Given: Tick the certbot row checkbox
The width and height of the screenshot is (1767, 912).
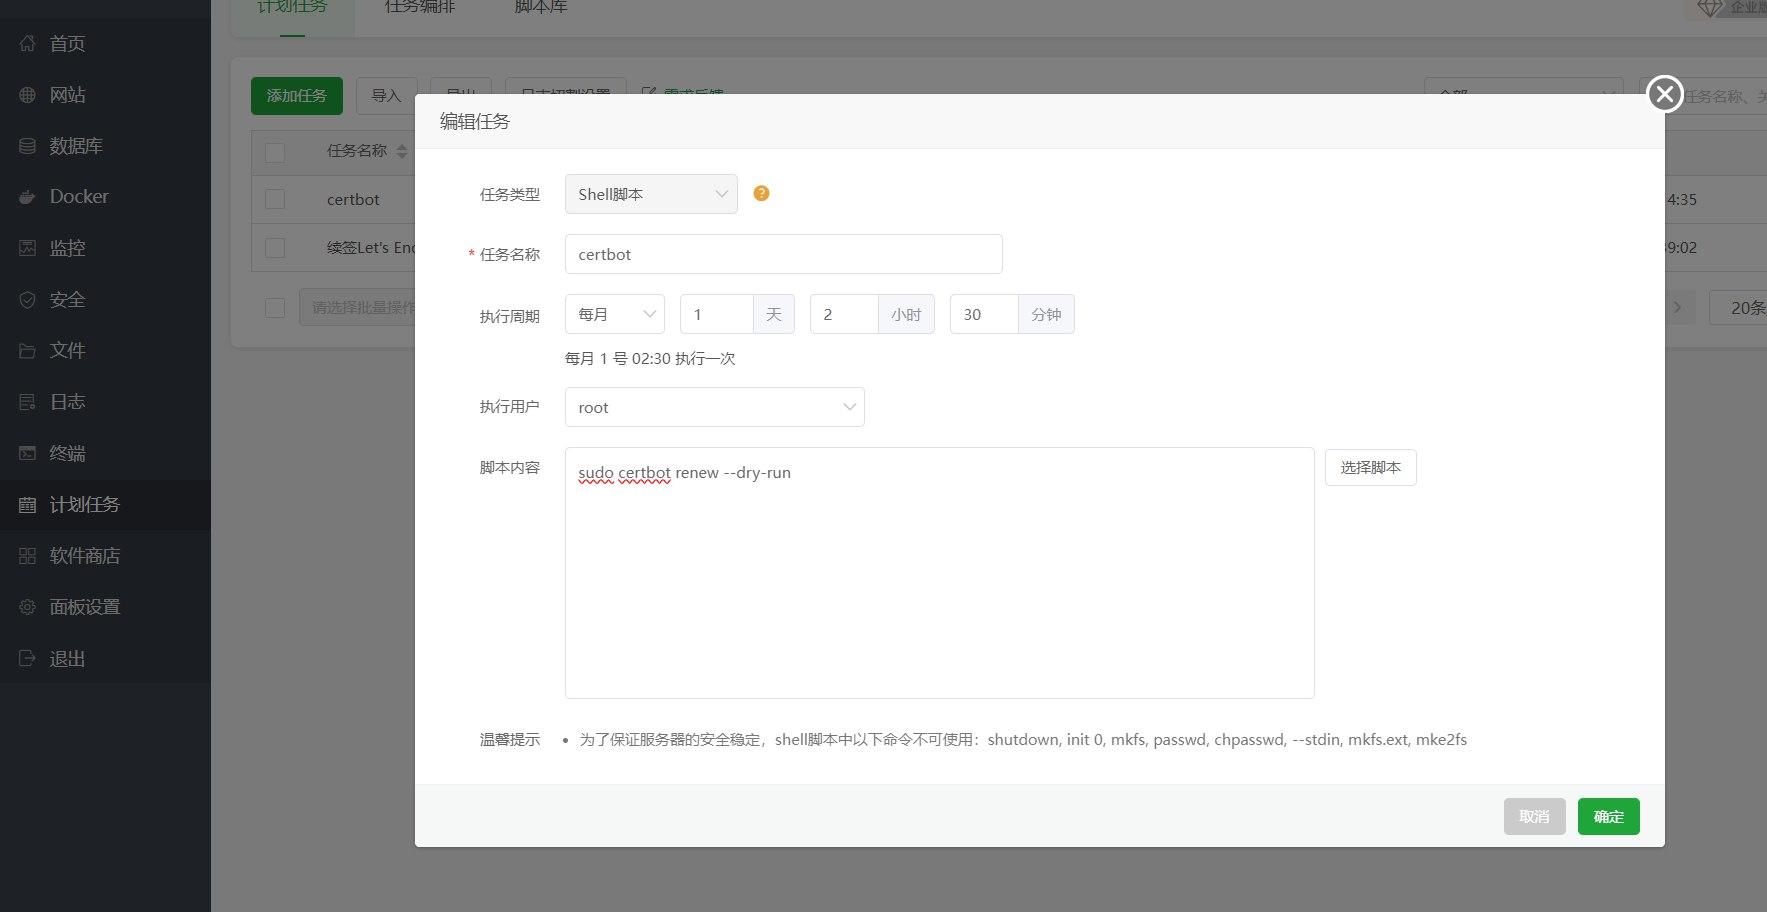Looking at the screenshot, I should click(275, 200).
